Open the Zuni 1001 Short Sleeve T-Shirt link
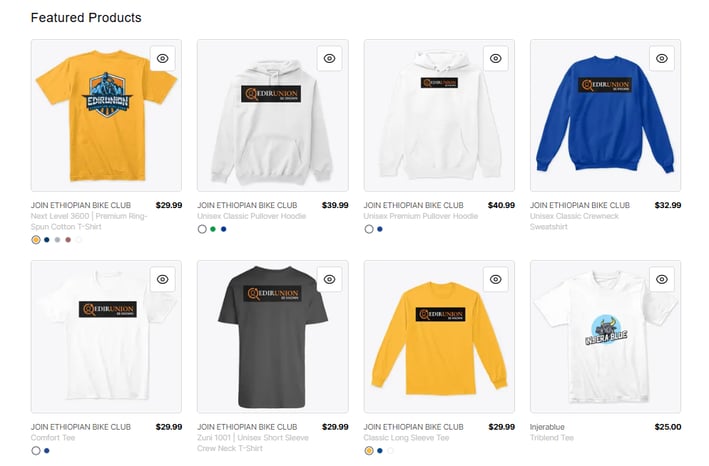 [x=253, y=443]
